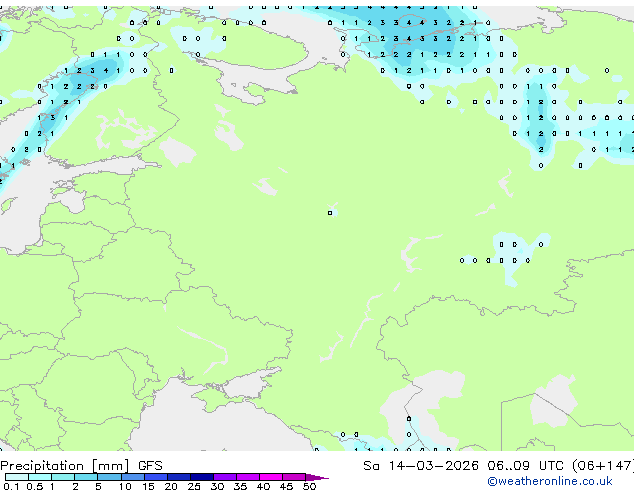
Task: Click the '06..09 UTC' time range text
Action: coord(525,466)
